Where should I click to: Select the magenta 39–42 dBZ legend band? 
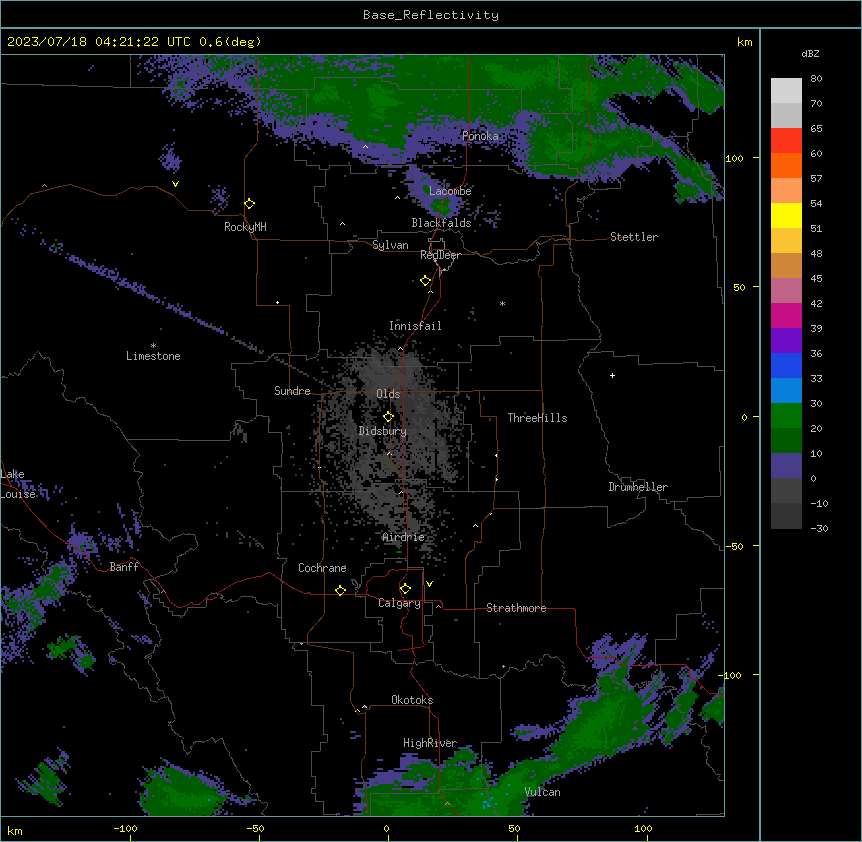click(x=786, y=315)
